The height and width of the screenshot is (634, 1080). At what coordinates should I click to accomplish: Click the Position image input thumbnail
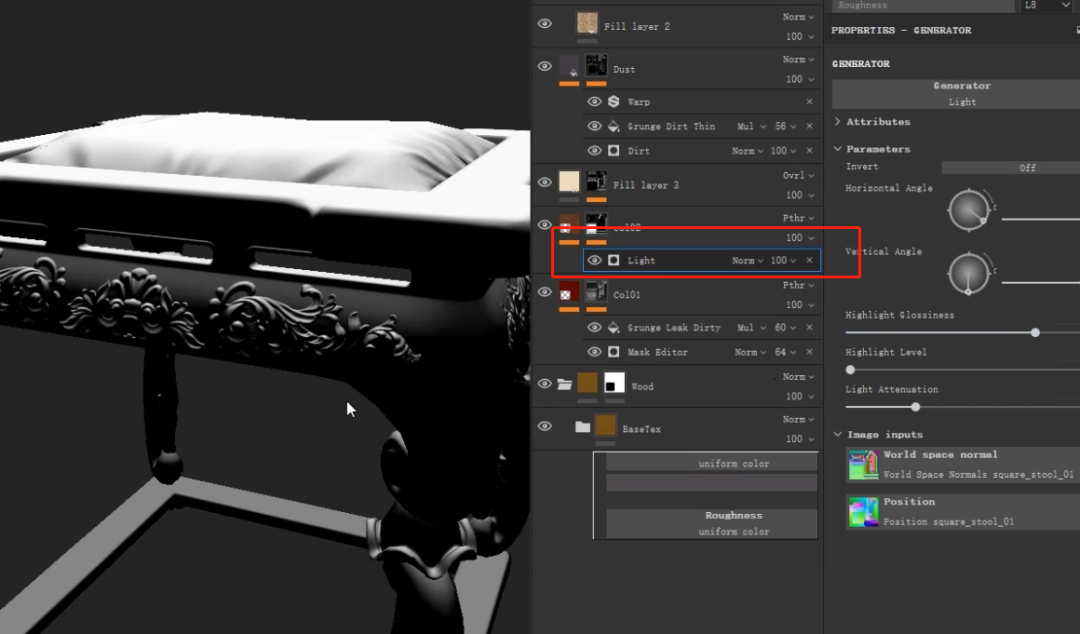point(863,512)
